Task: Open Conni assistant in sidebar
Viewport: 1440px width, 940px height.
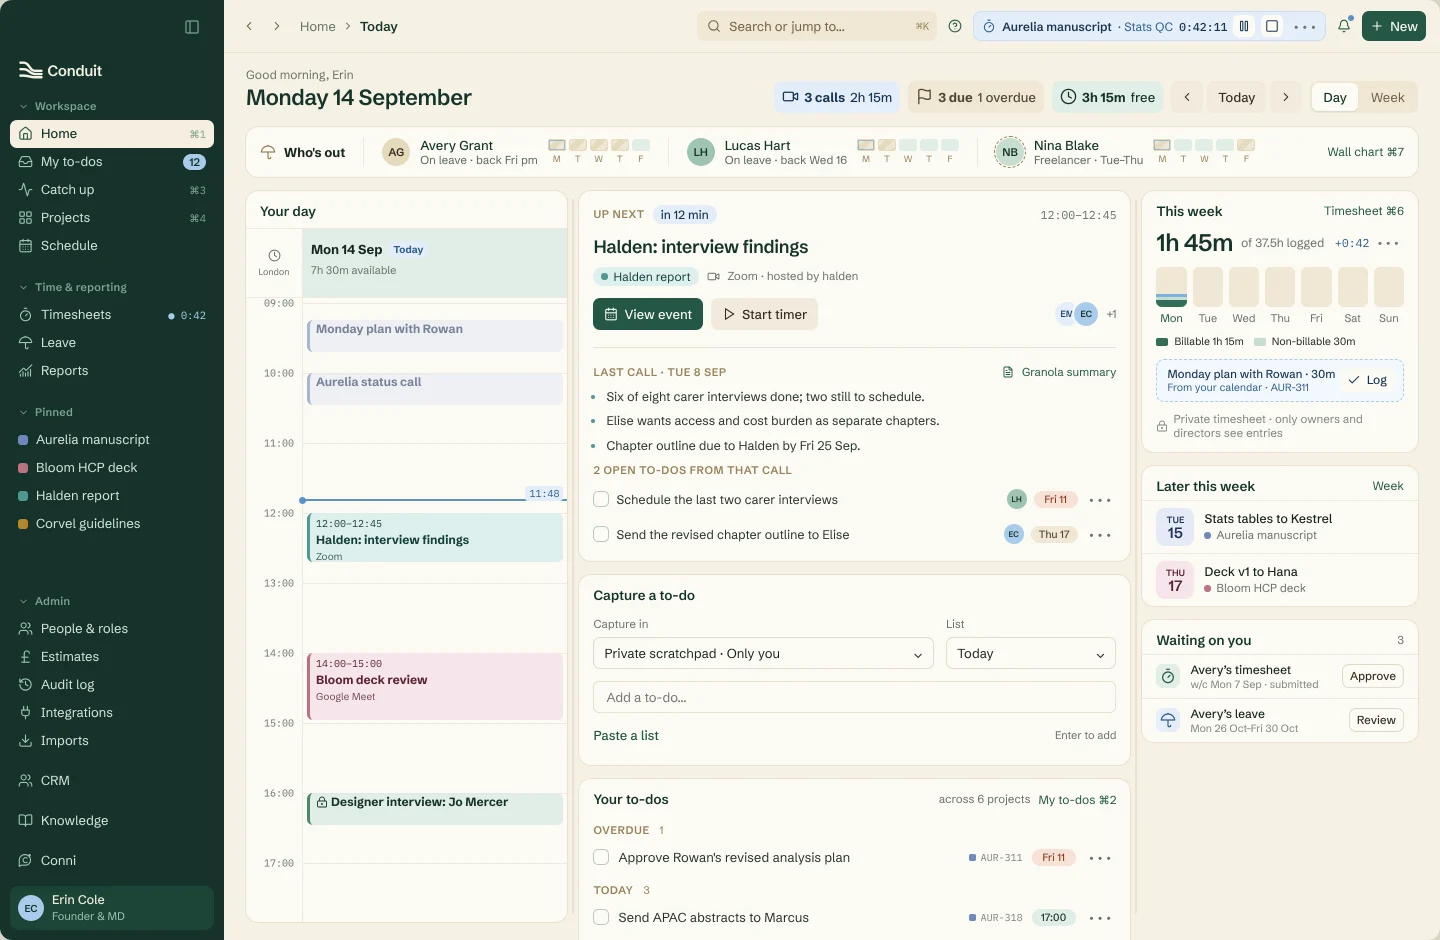Action: coord(112,860)
